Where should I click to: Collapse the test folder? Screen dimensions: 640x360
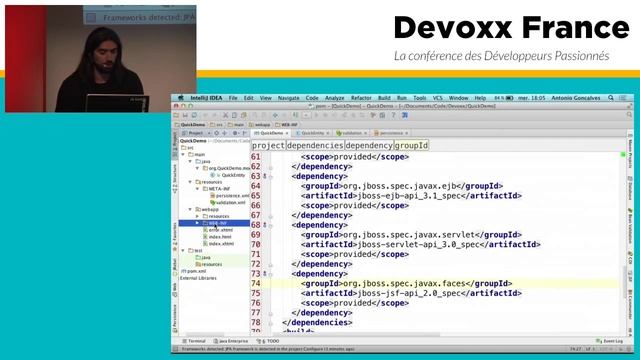pos(184,251)
